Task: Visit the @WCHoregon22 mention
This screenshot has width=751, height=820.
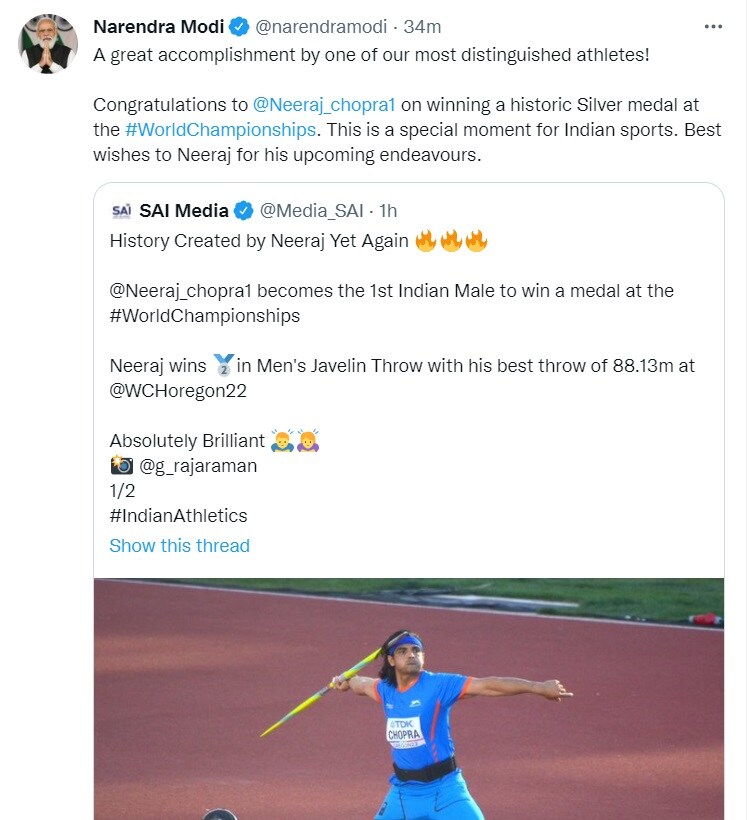Action: pos(177,391)
